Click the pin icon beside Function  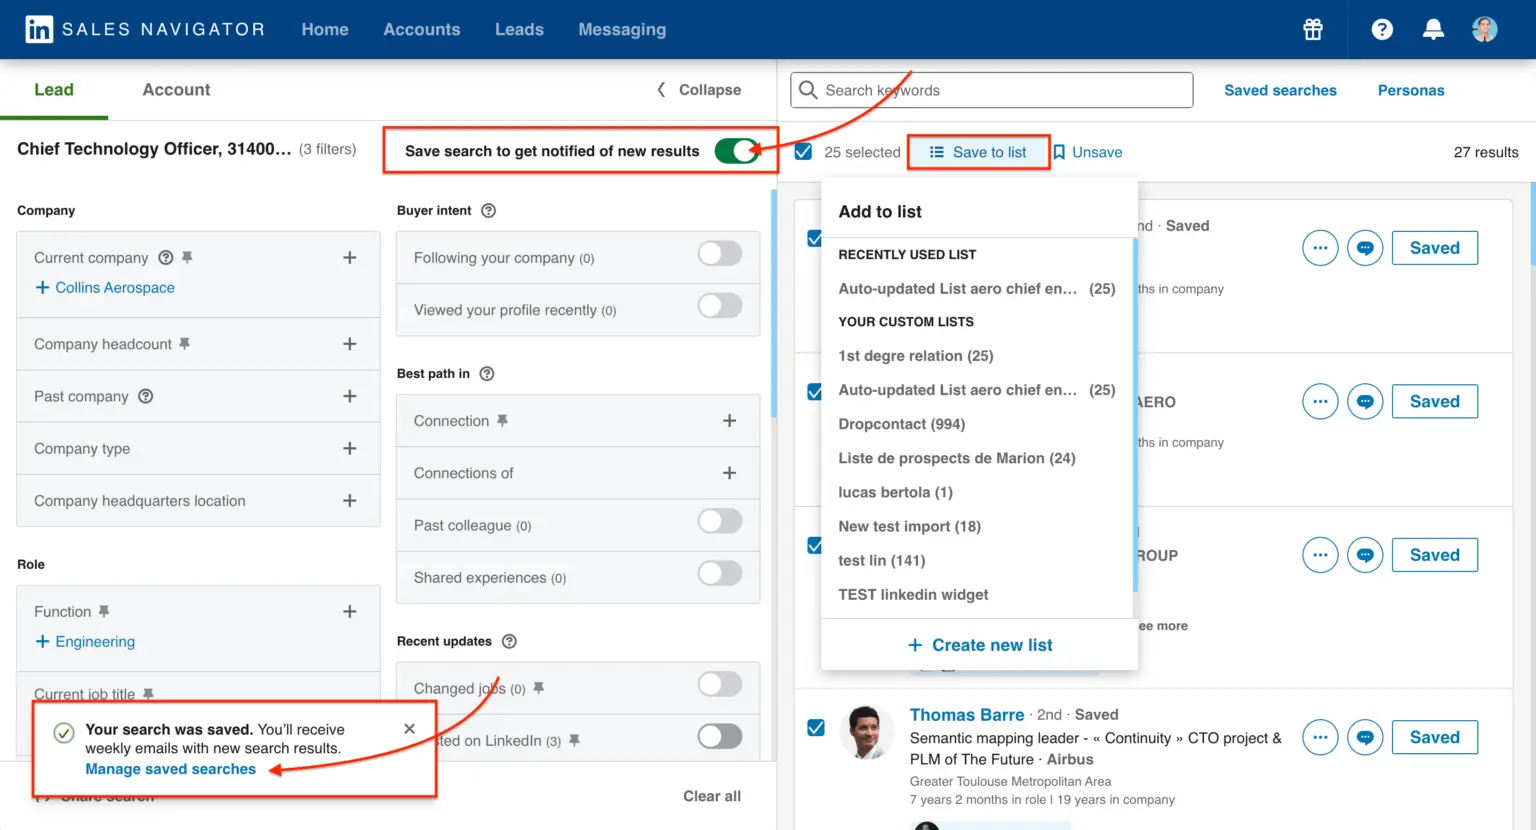click(x=104, y=611)
